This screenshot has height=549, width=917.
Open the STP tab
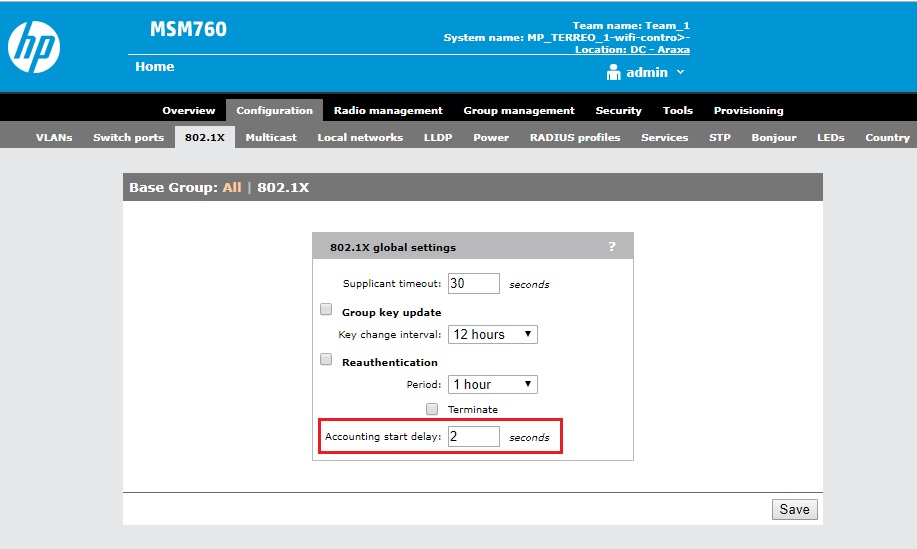tap(720, 137)
